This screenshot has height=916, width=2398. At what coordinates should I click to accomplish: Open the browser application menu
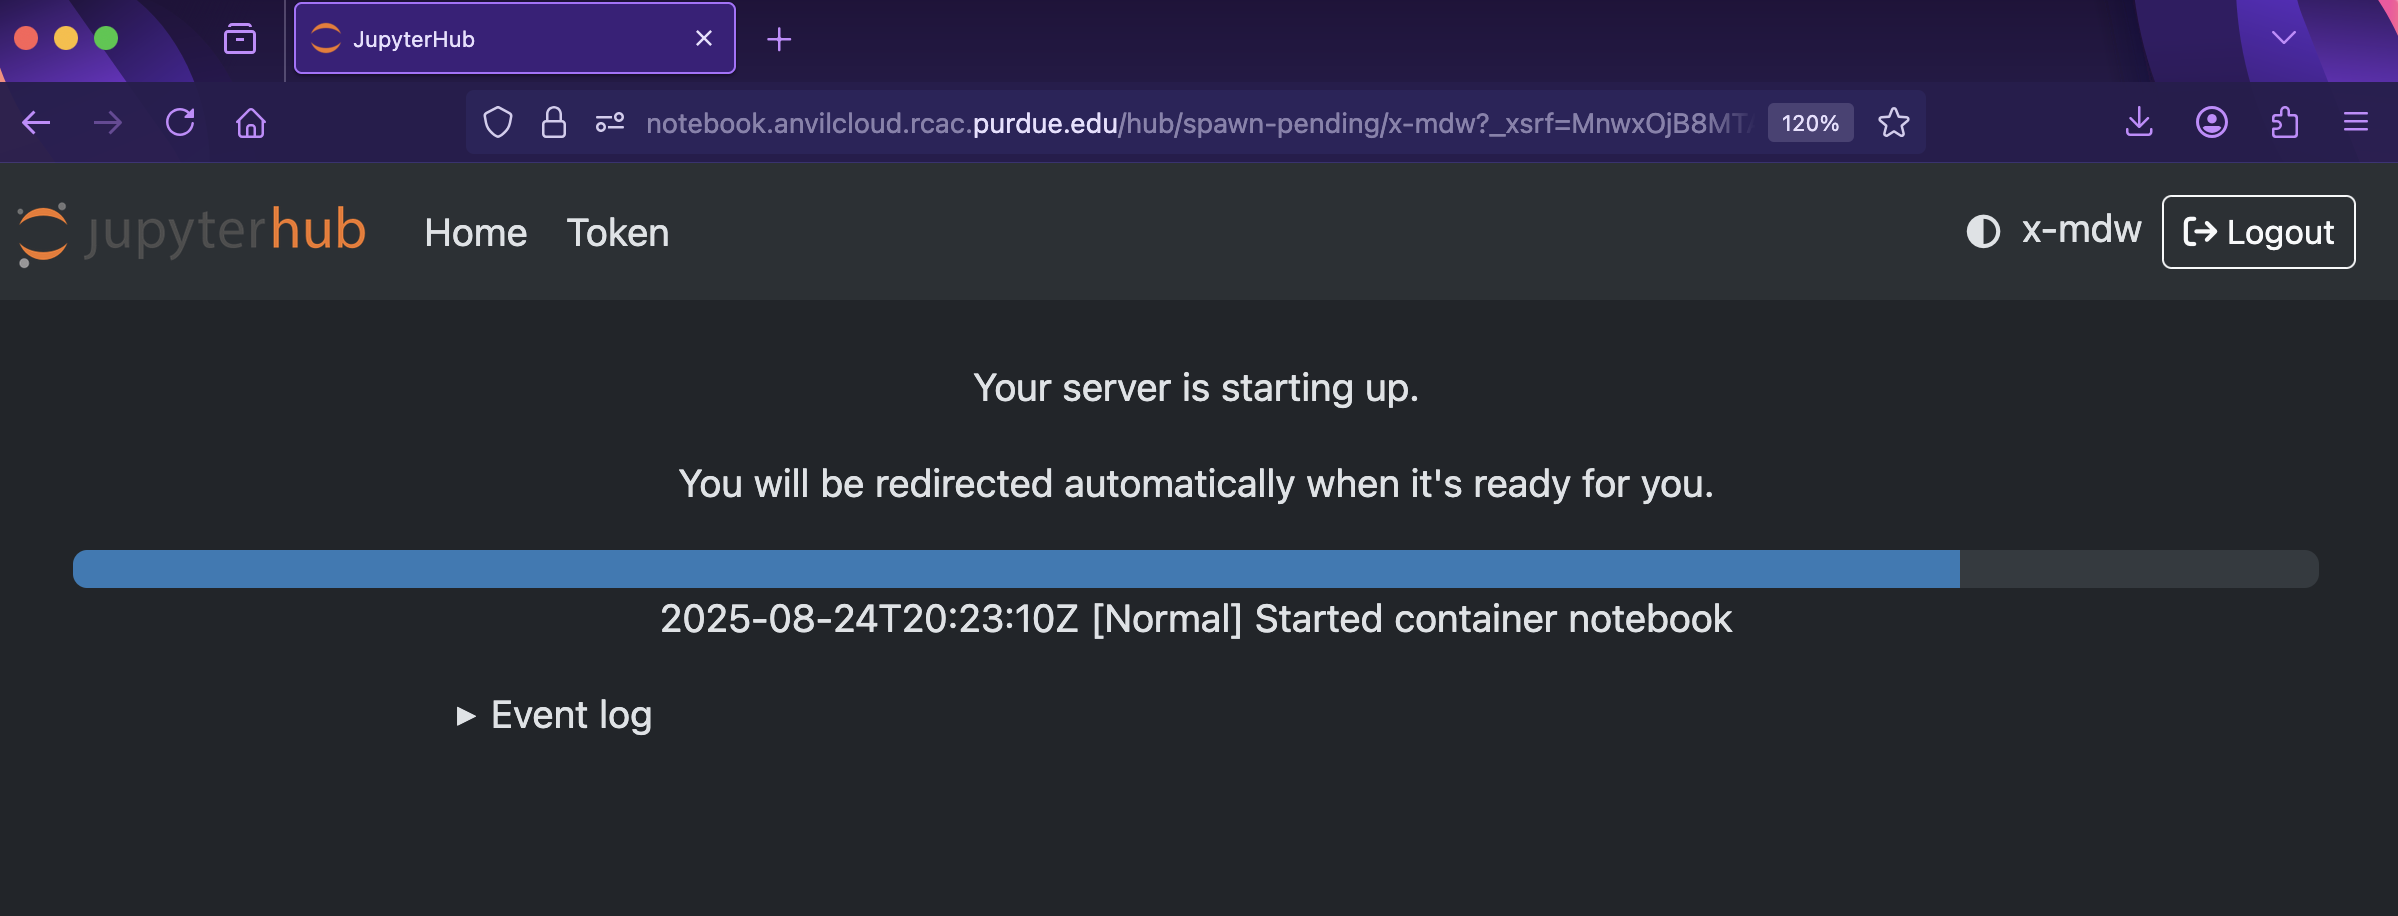(x=2356, y=123)
